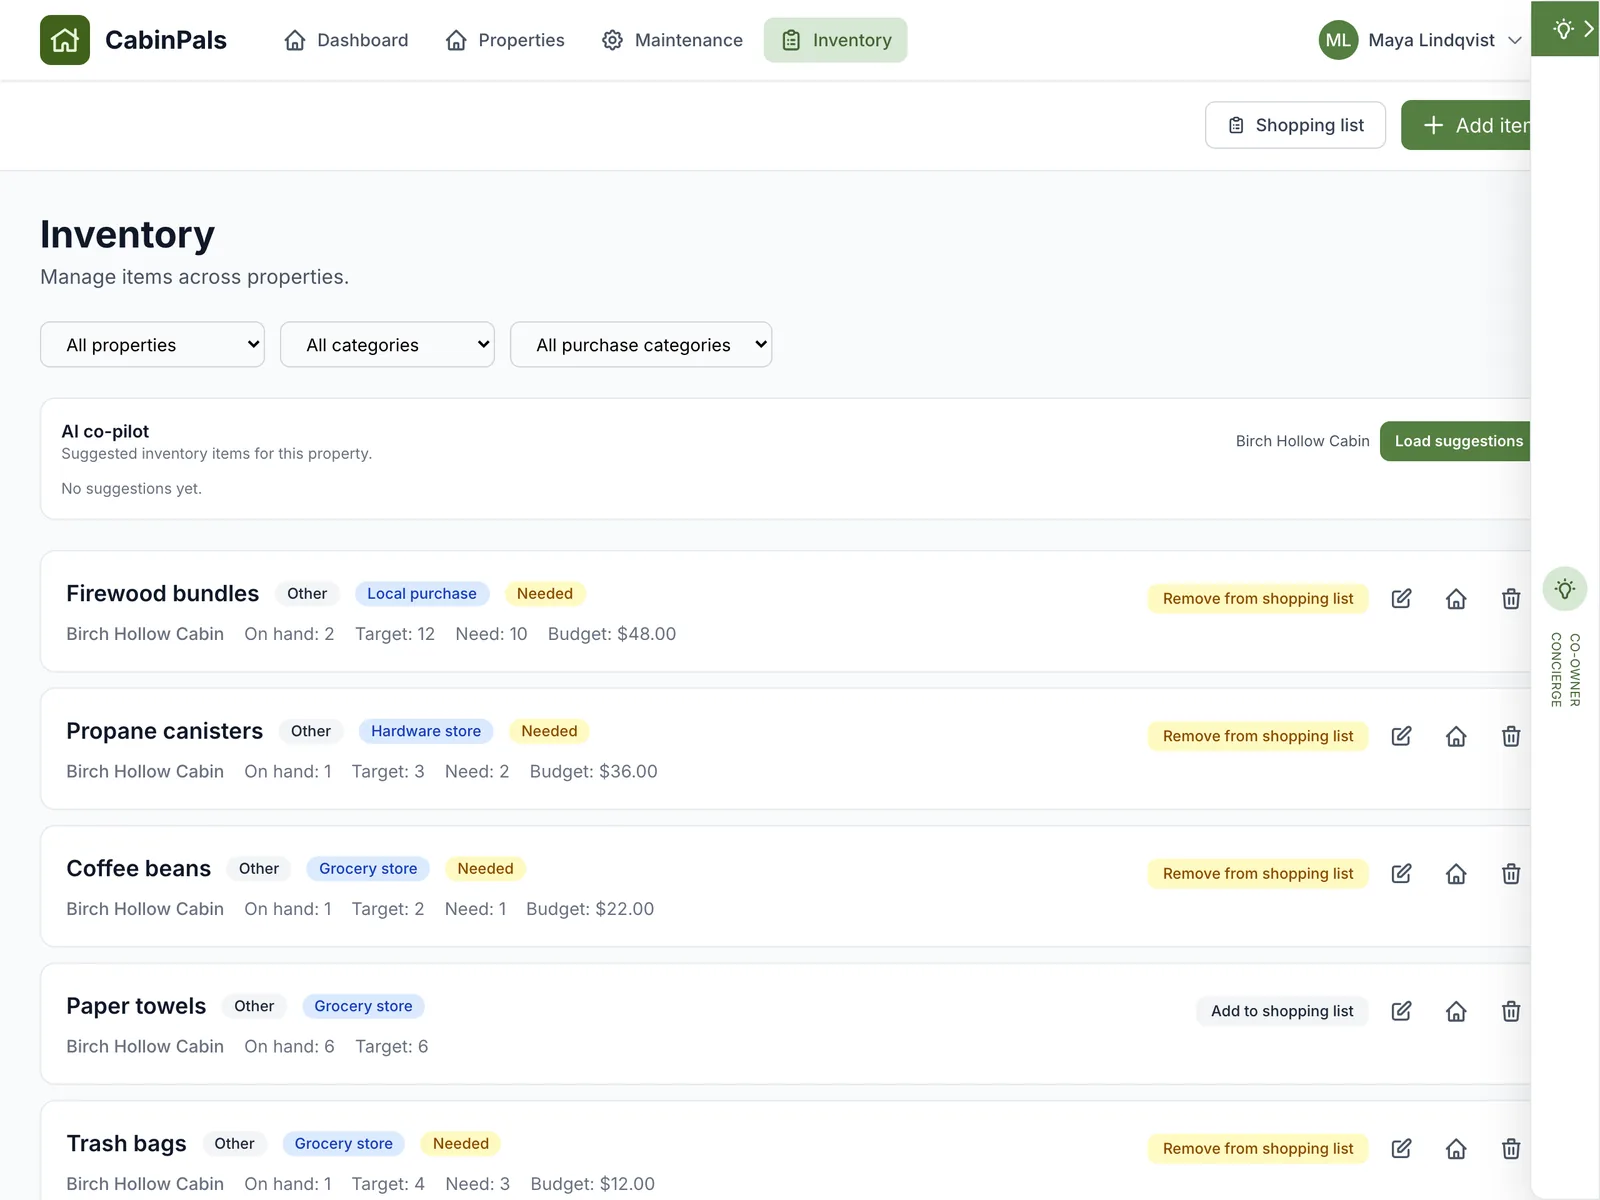Edit the Trash bags item

pyautogui.click(x=1401, y=1148)
